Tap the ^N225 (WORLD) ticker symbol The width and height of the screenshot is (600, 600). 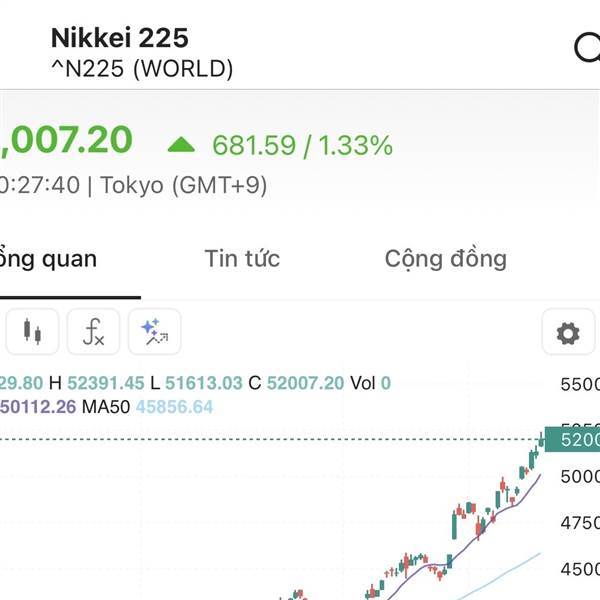tap(141, 69)
